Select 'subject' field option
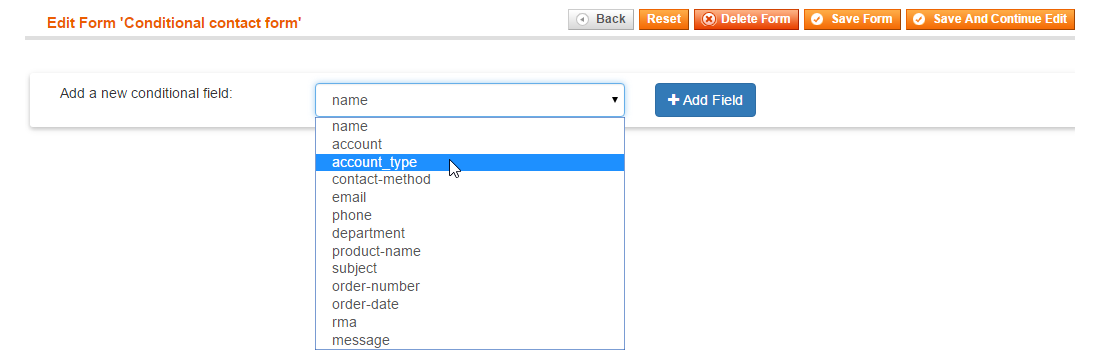Image resolution: width=1100 pixels, height=360 pixels. (x=470, y=269)
